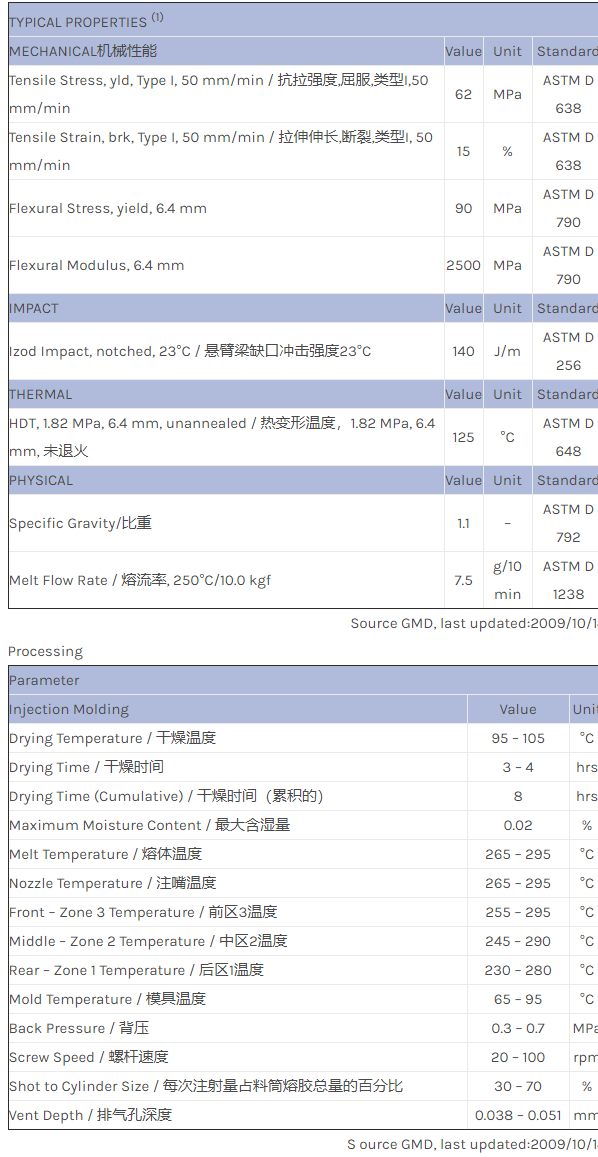
Task: Select the Tensile Strain brk row
Action: (303, 151)
